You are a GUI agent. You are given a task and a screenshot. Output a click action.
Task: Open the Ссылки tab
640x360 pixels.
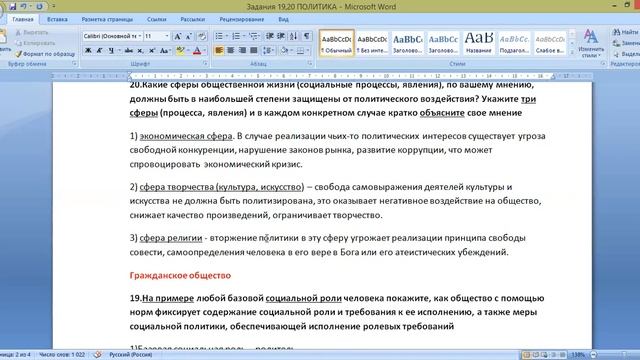[156, 19]
